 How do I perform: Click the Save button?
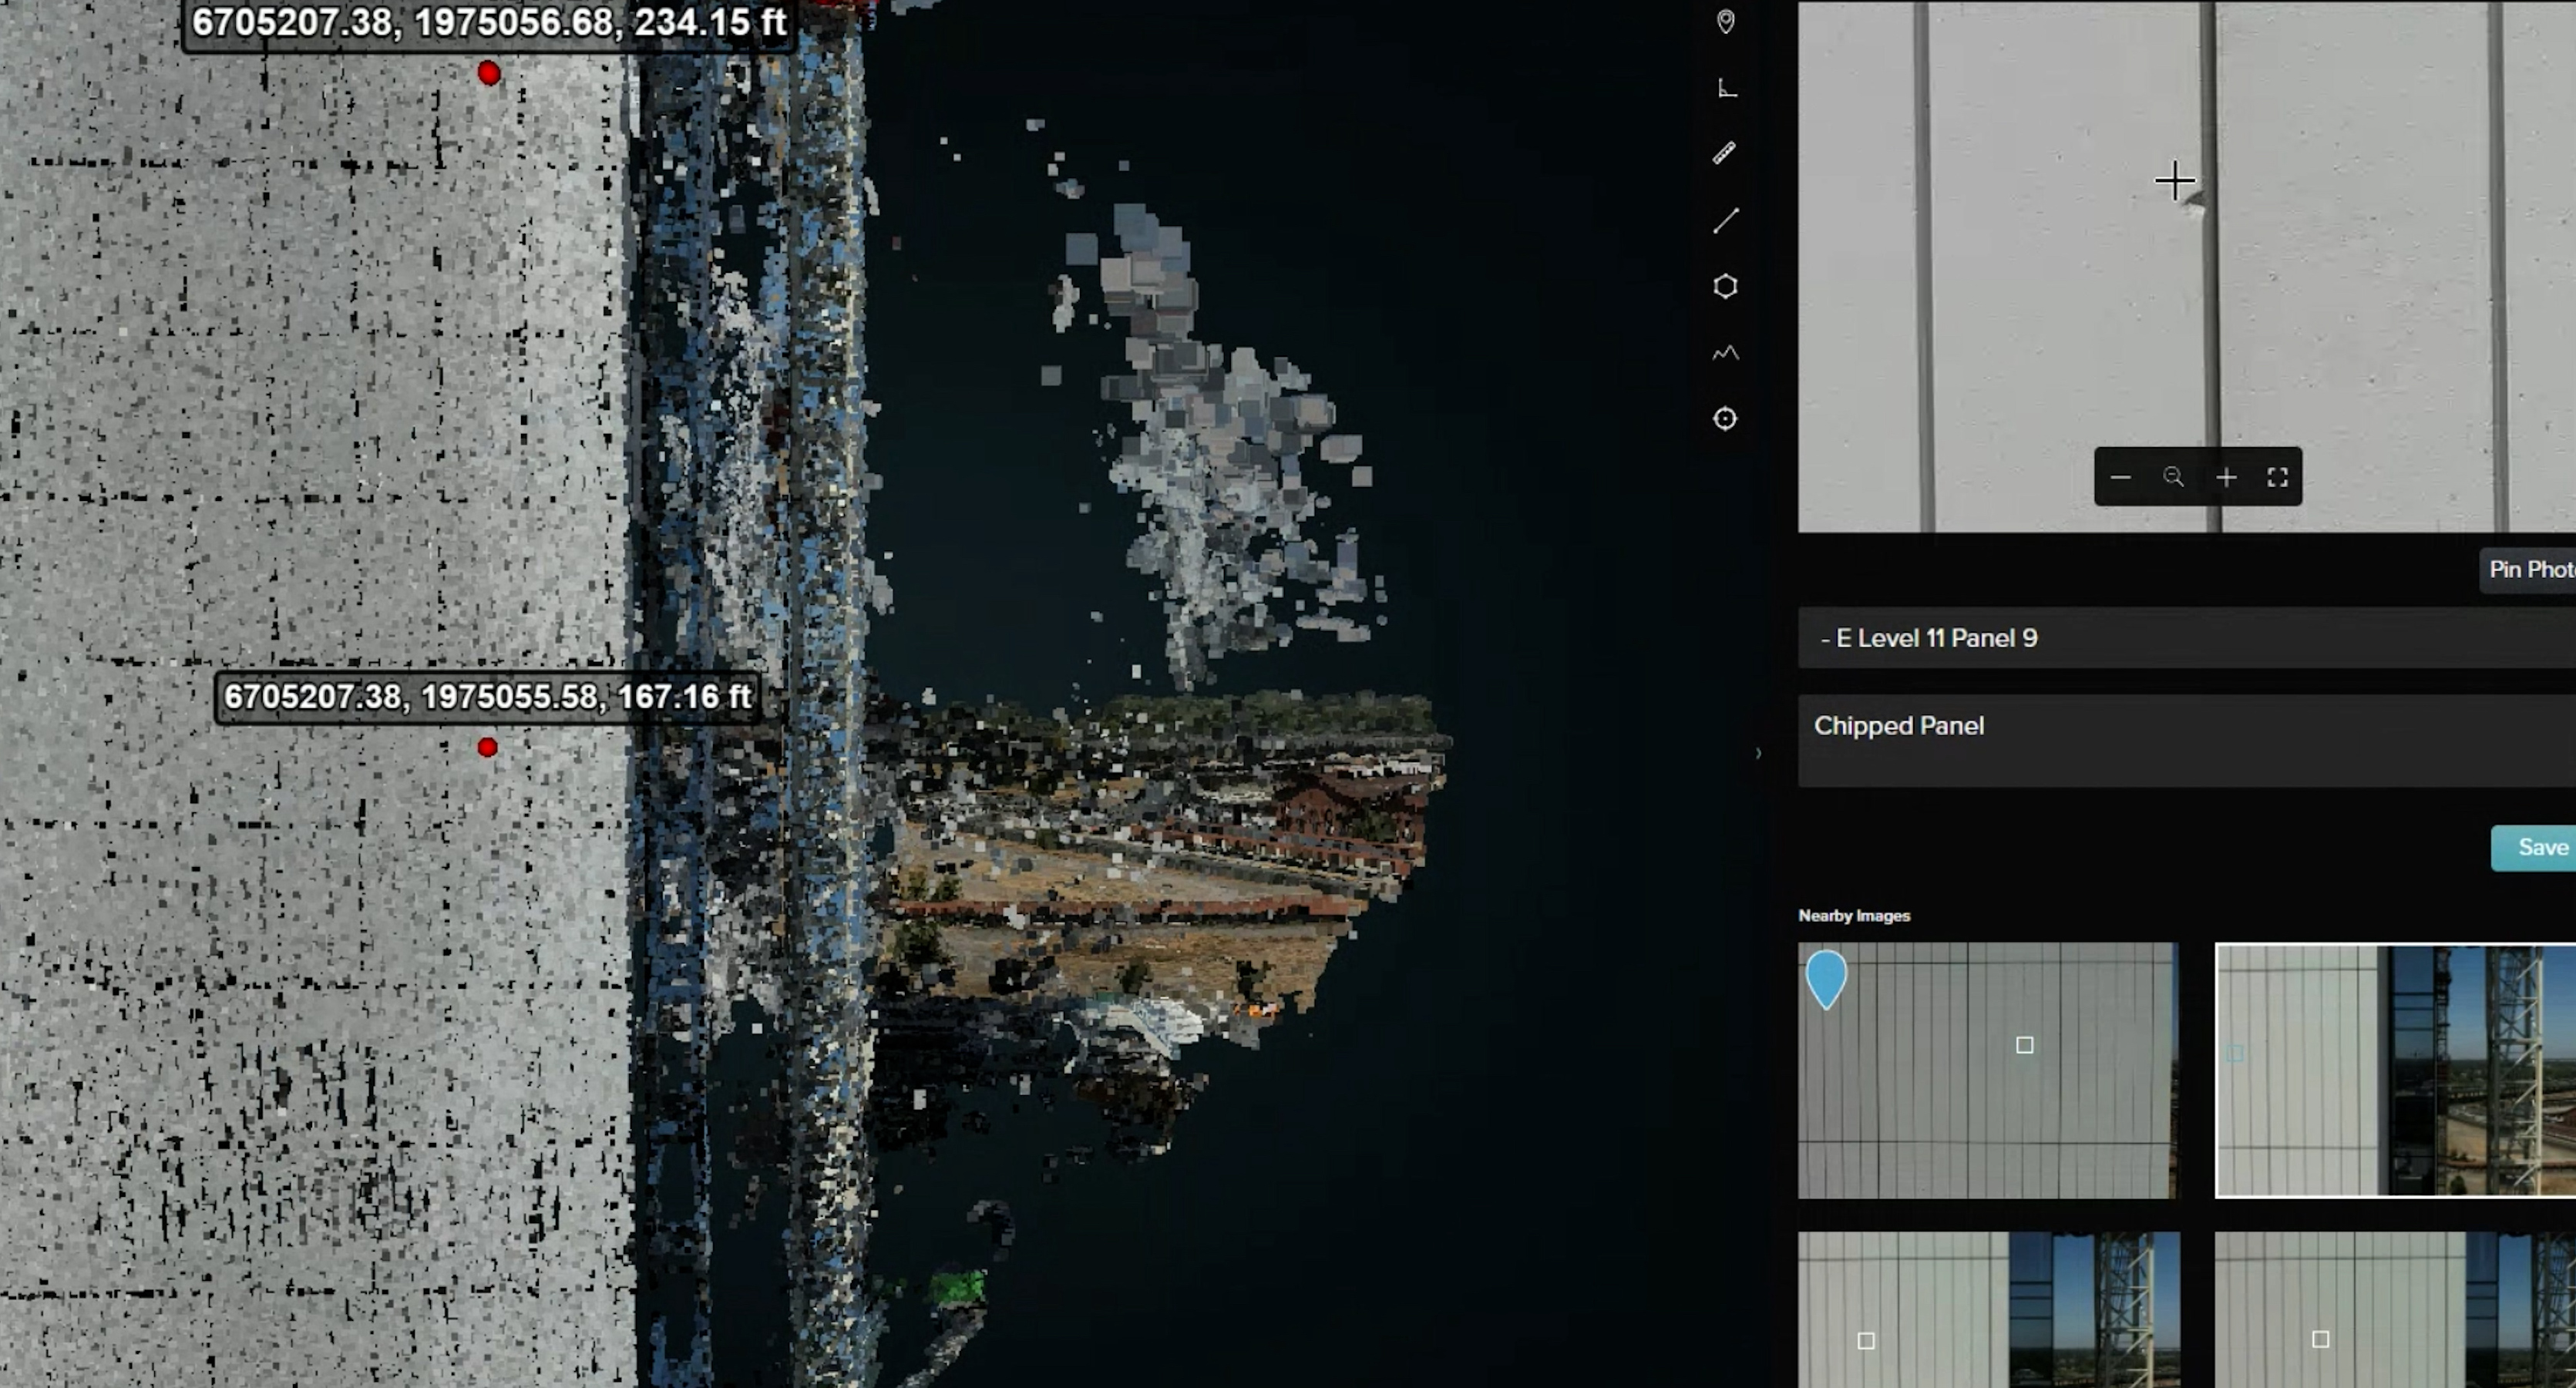coord(2533,847)
